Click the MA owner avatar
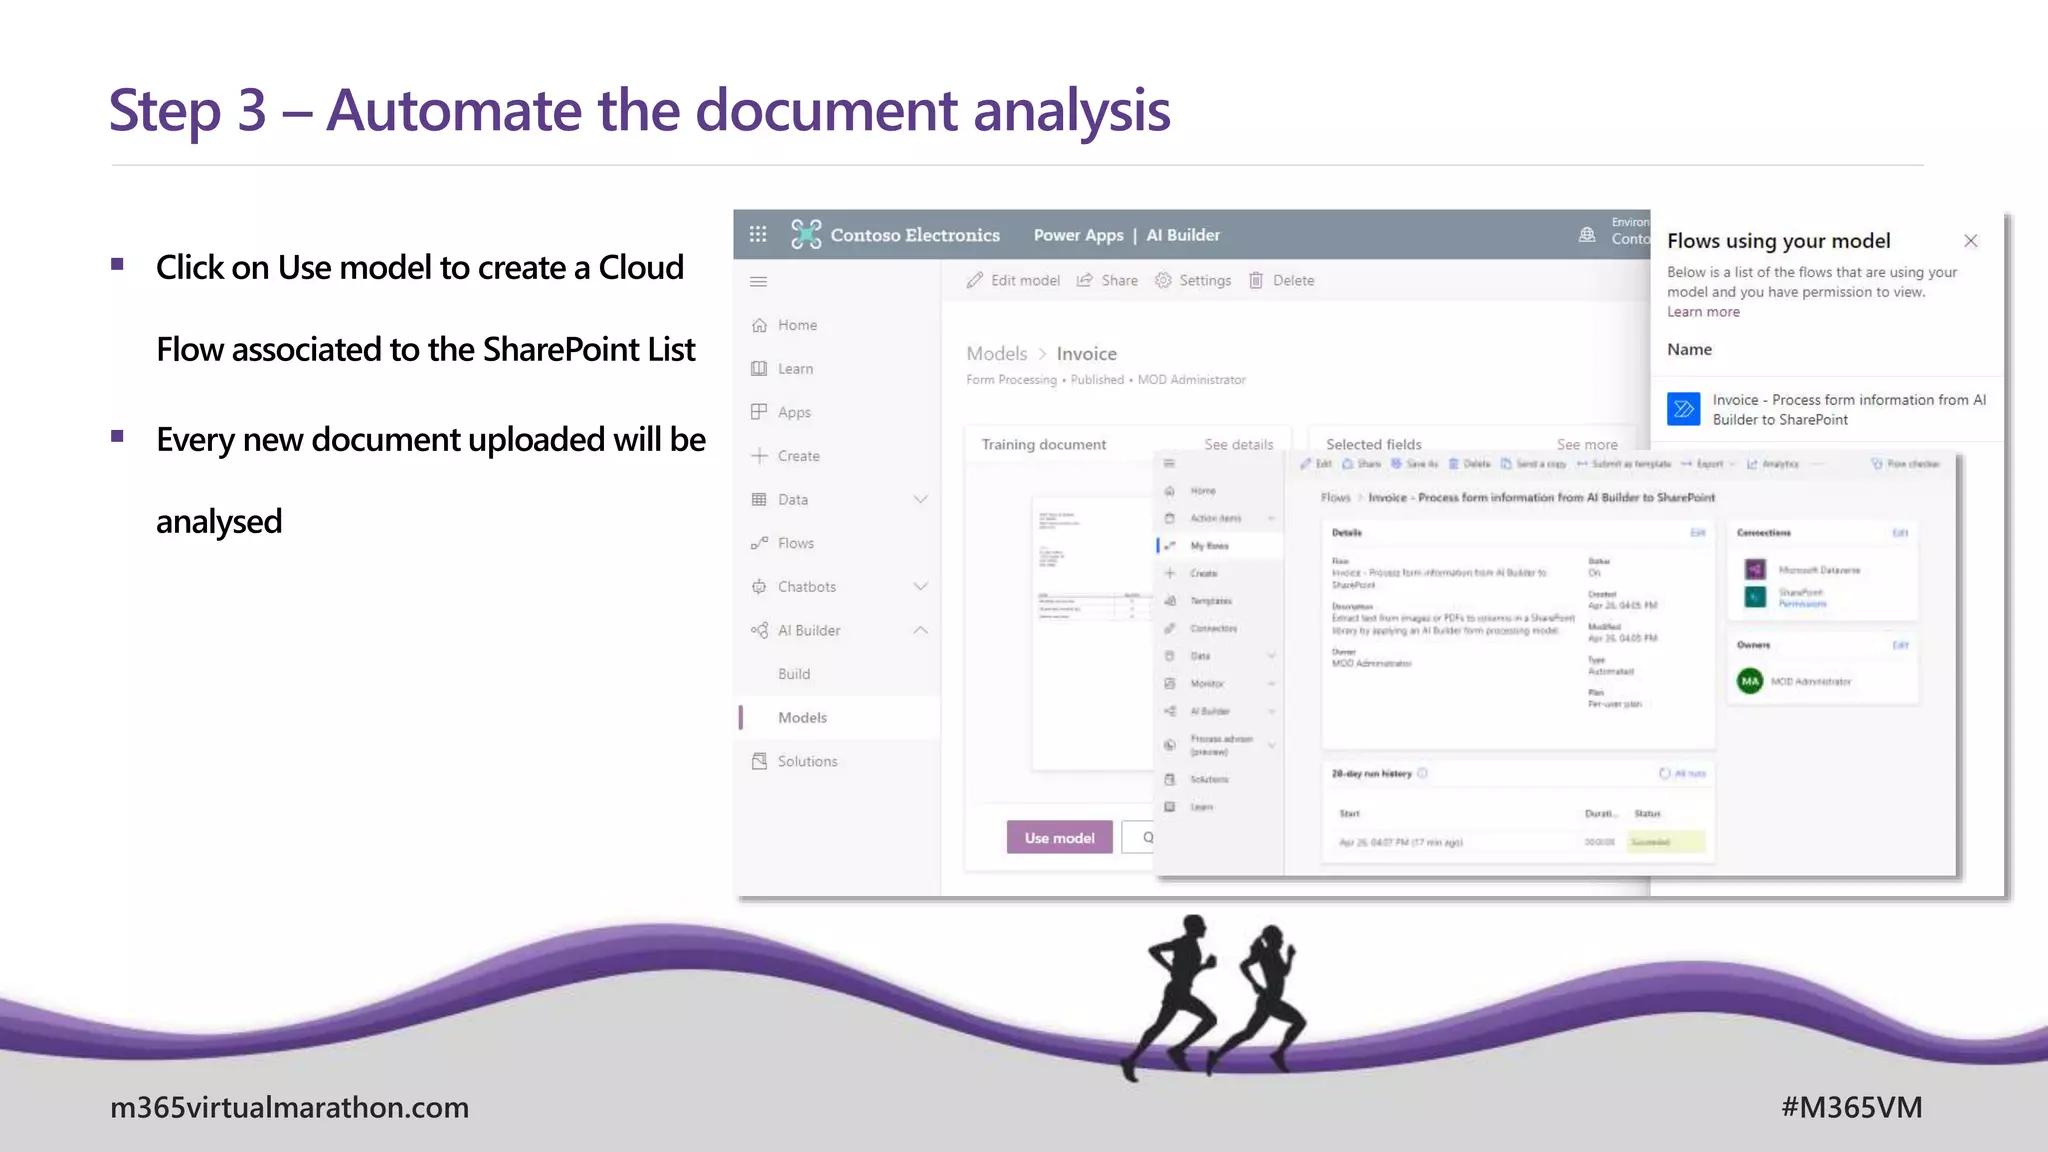The height and width of the screenshot is (1152, 2048). tap(1750, 681)
